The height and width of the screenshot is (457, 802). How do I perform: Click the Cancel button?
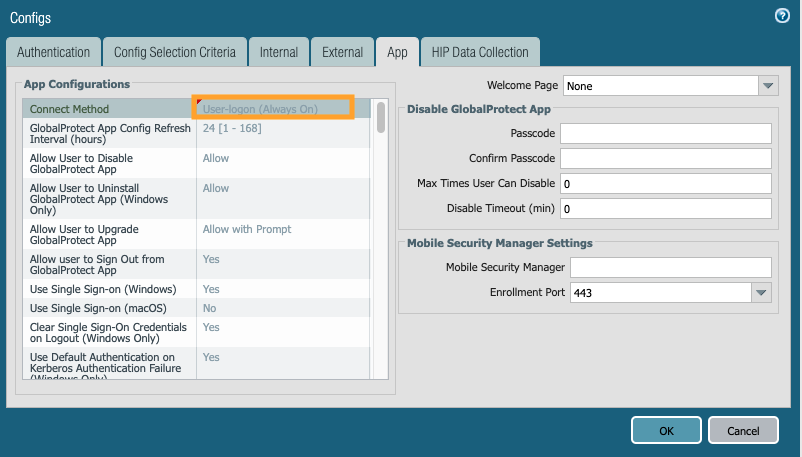click(743, 430)
